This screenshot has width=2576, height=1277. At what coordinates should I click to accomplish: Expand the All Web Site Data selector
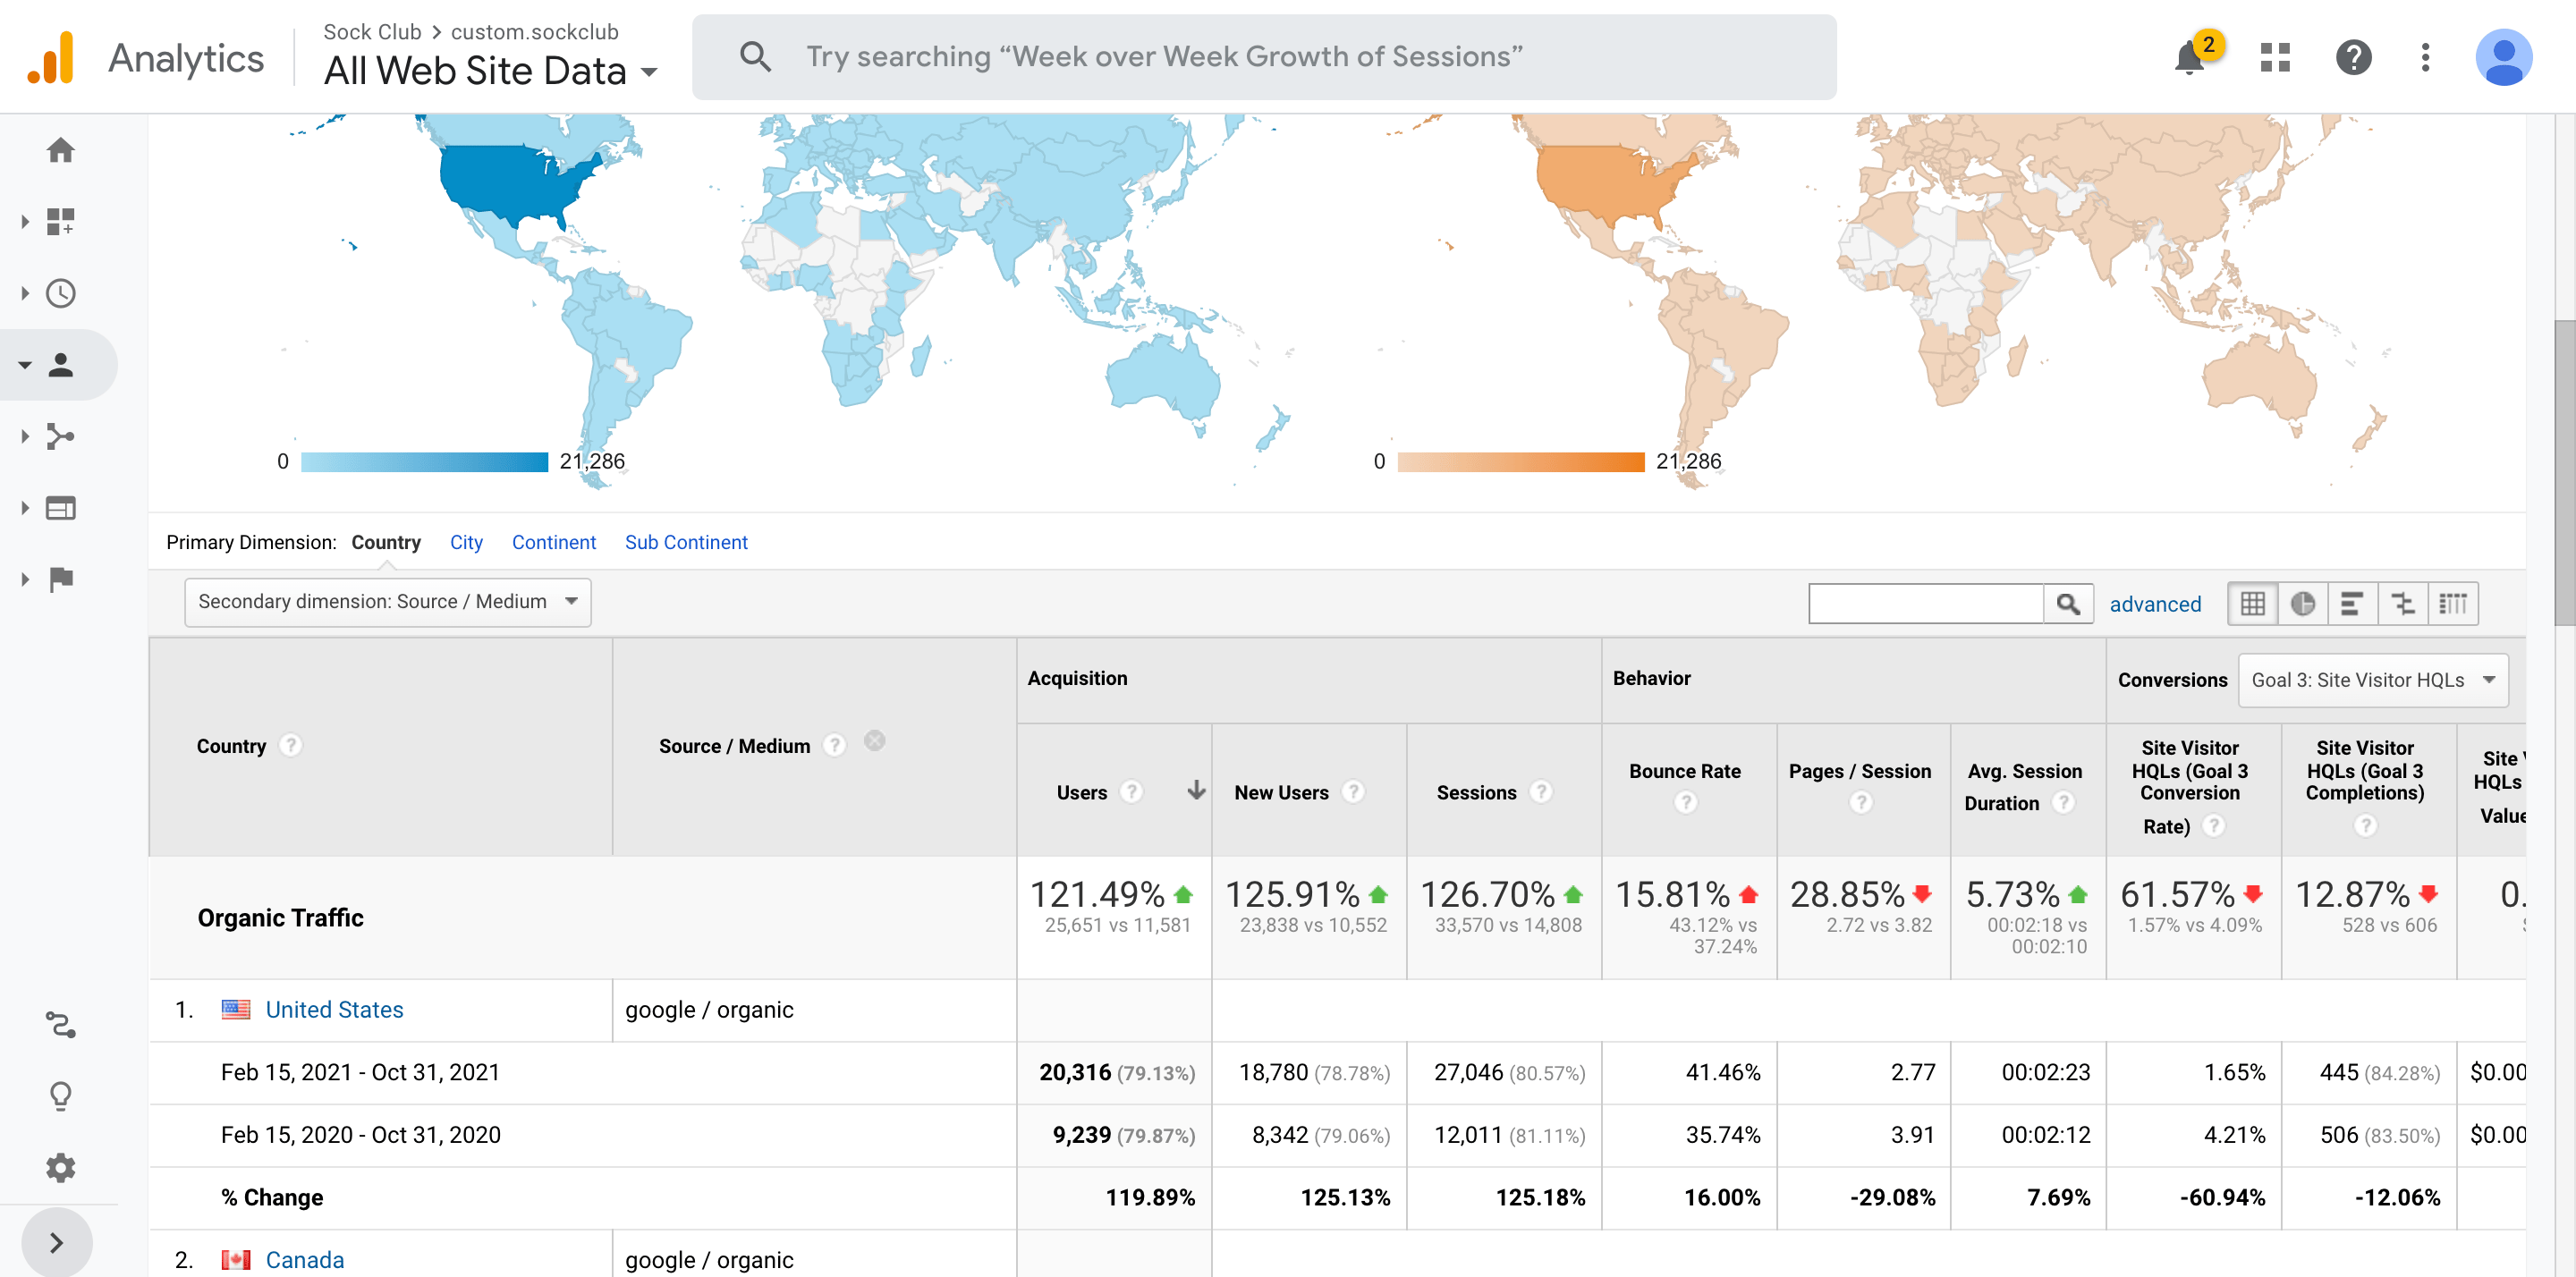pyautogui.click(x=490, y=71)
